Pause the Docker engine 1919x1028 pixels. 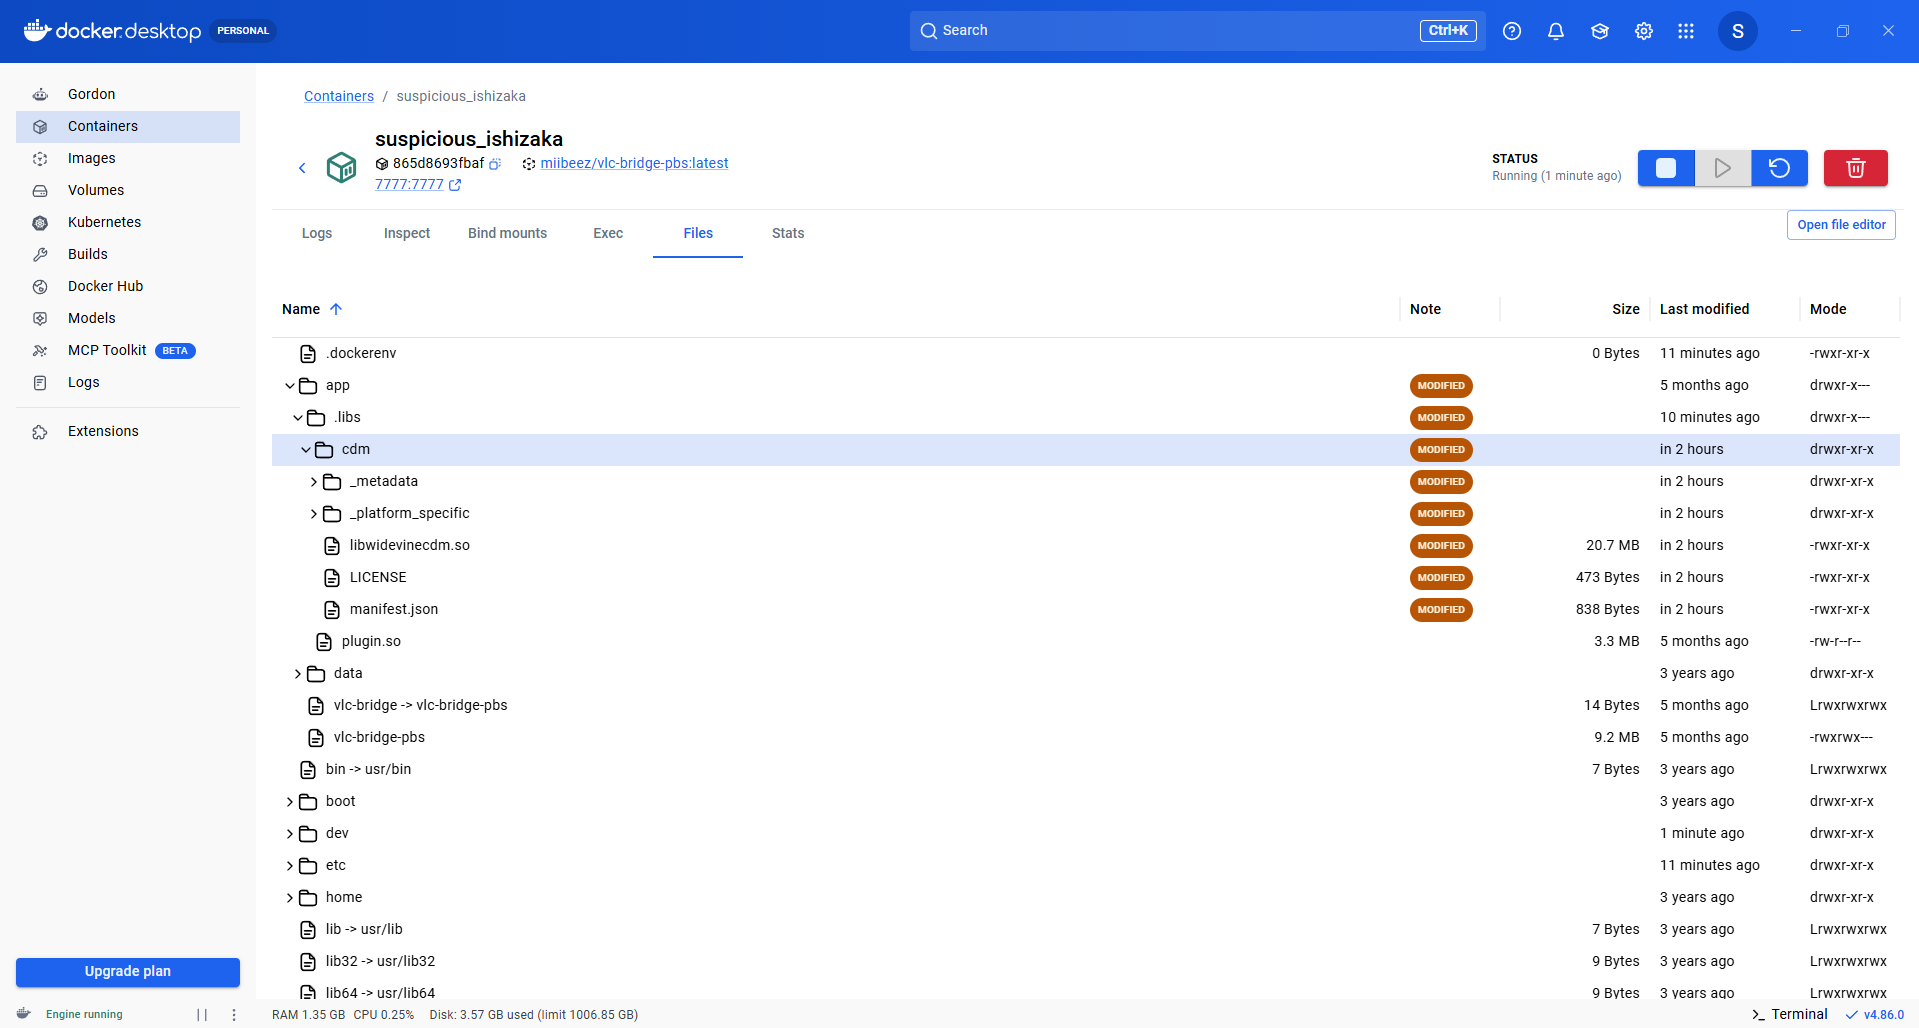[202, 1014]
